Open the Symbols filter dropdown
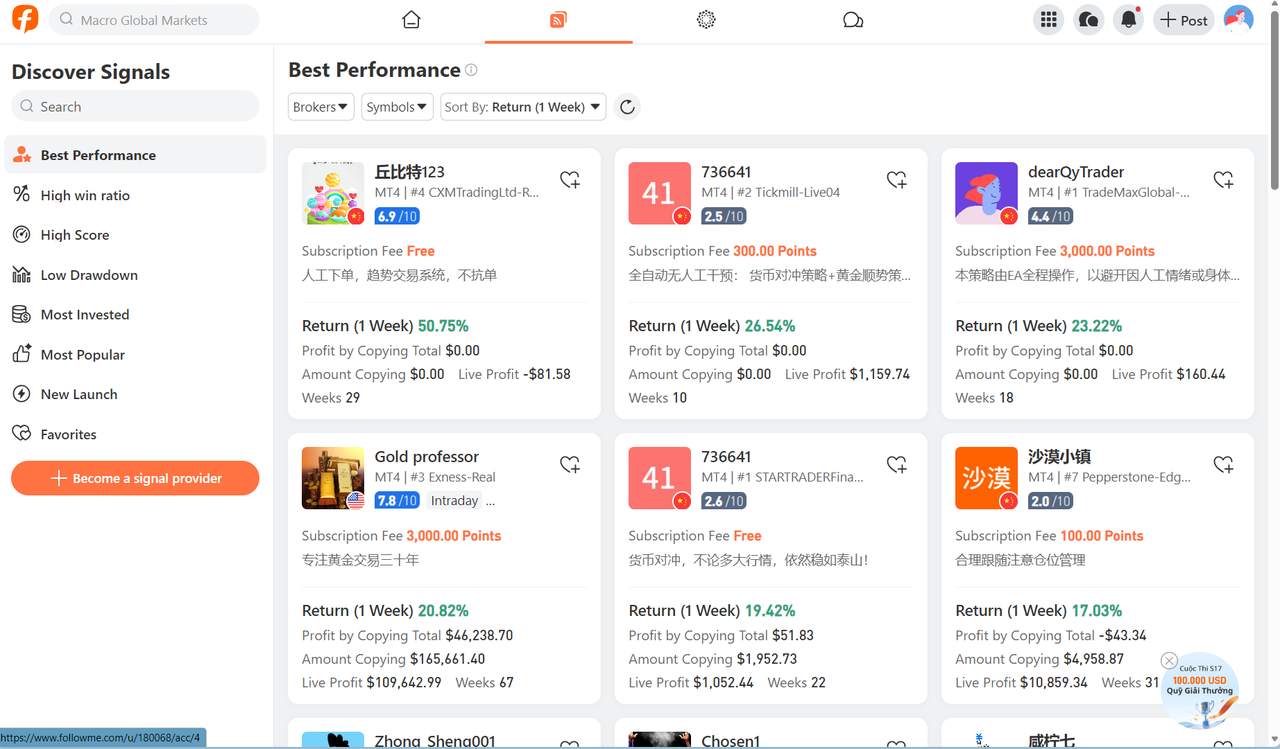 pyautogui.click(x=396, y=106)
